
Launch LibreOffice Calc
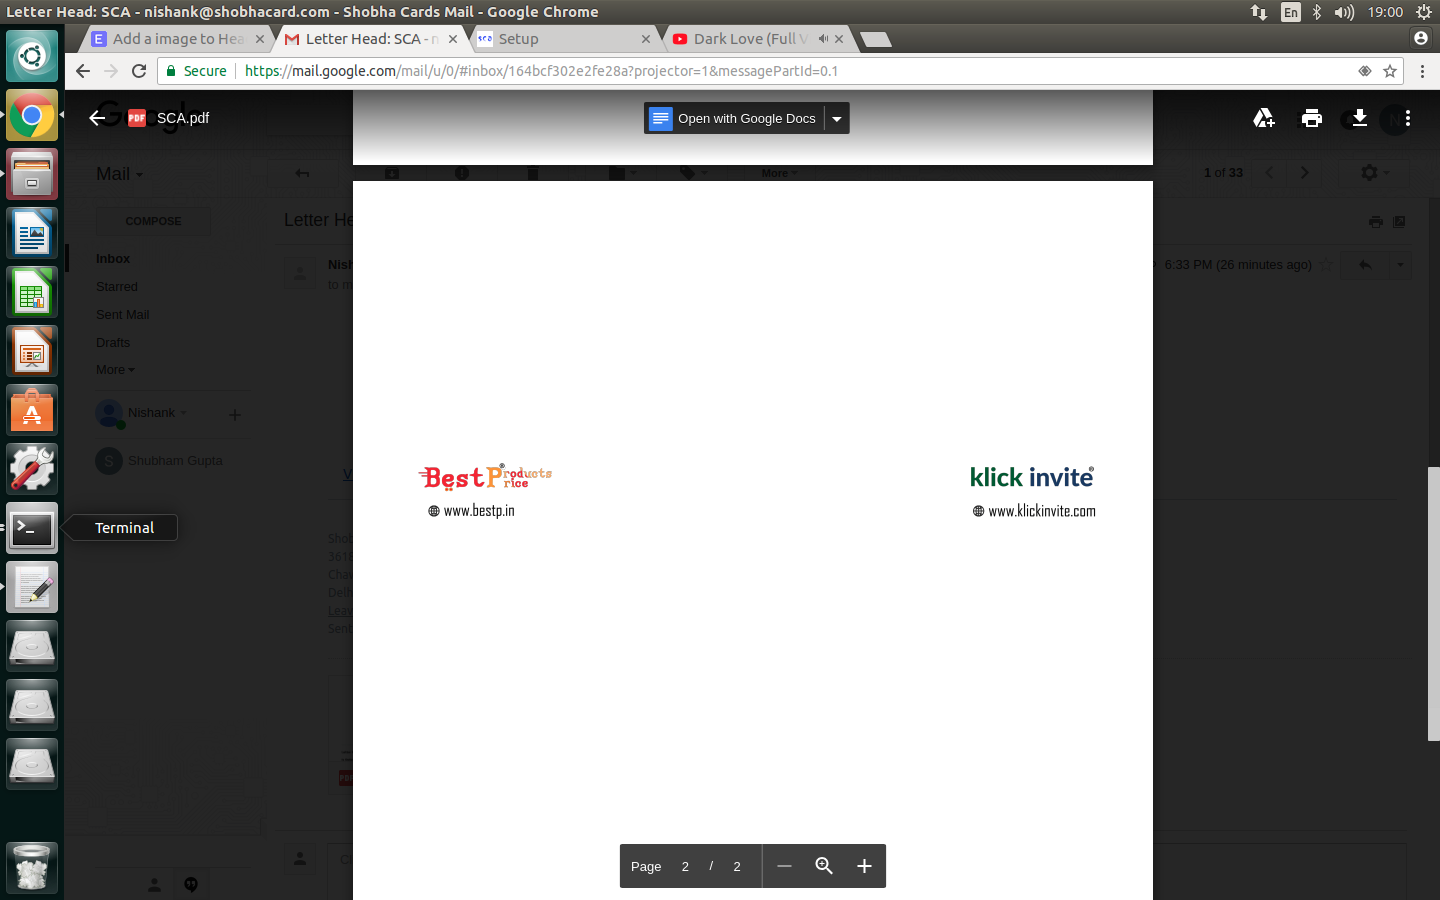pos(32,293)
